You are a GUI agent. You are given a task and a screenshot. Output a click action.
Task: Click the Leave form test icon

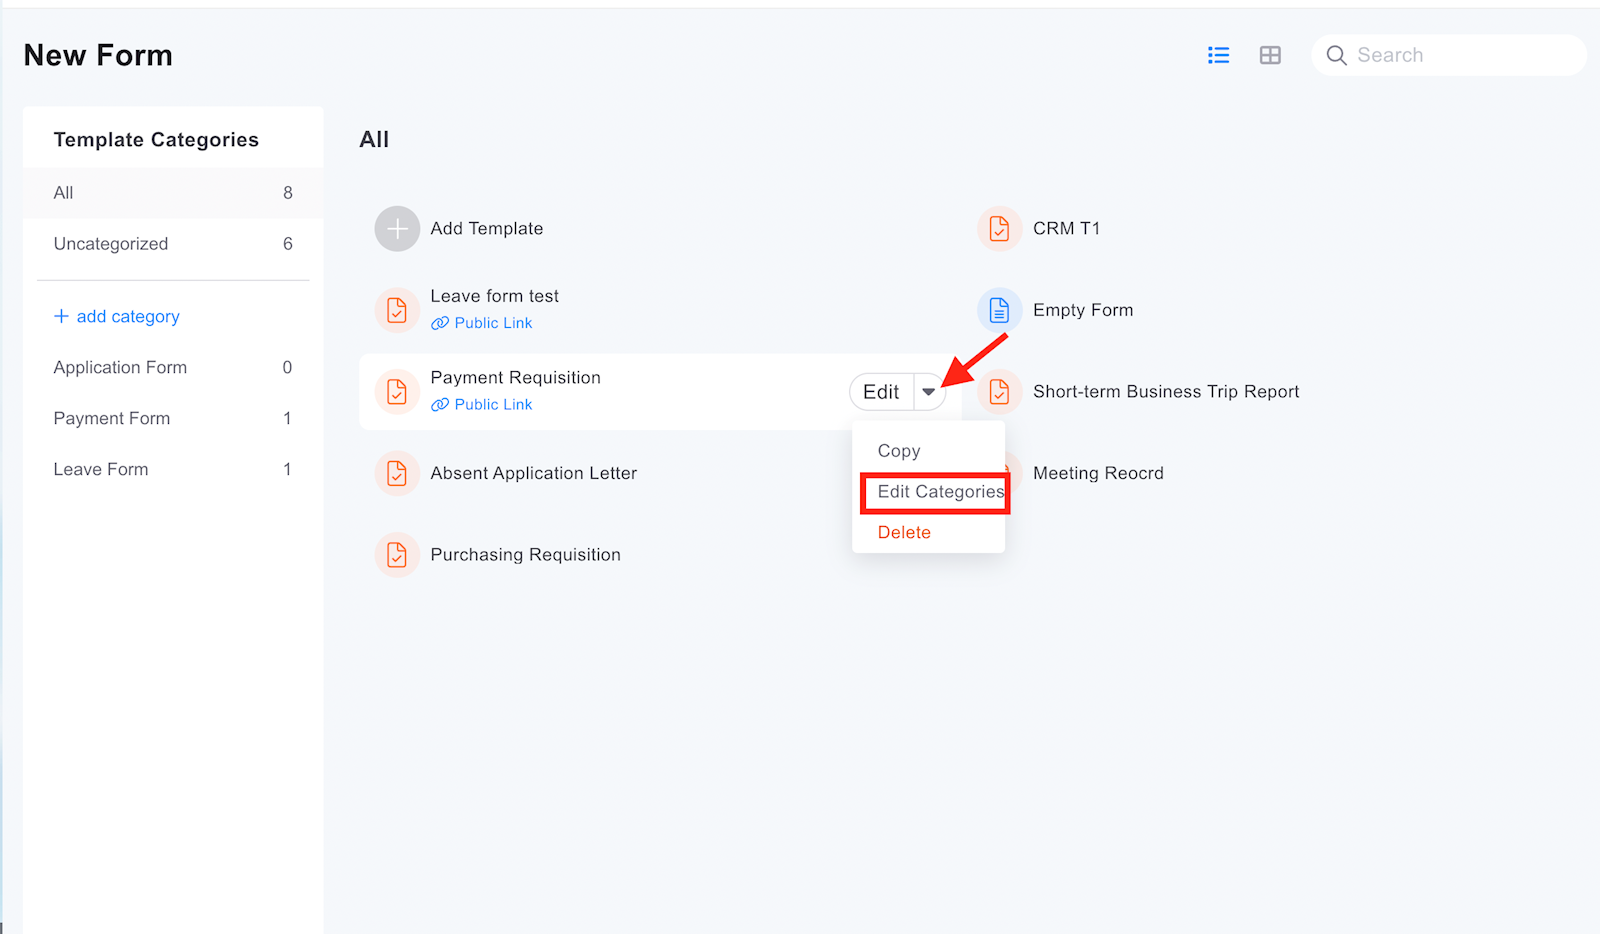pyautogui.click(x=397, y=310)
